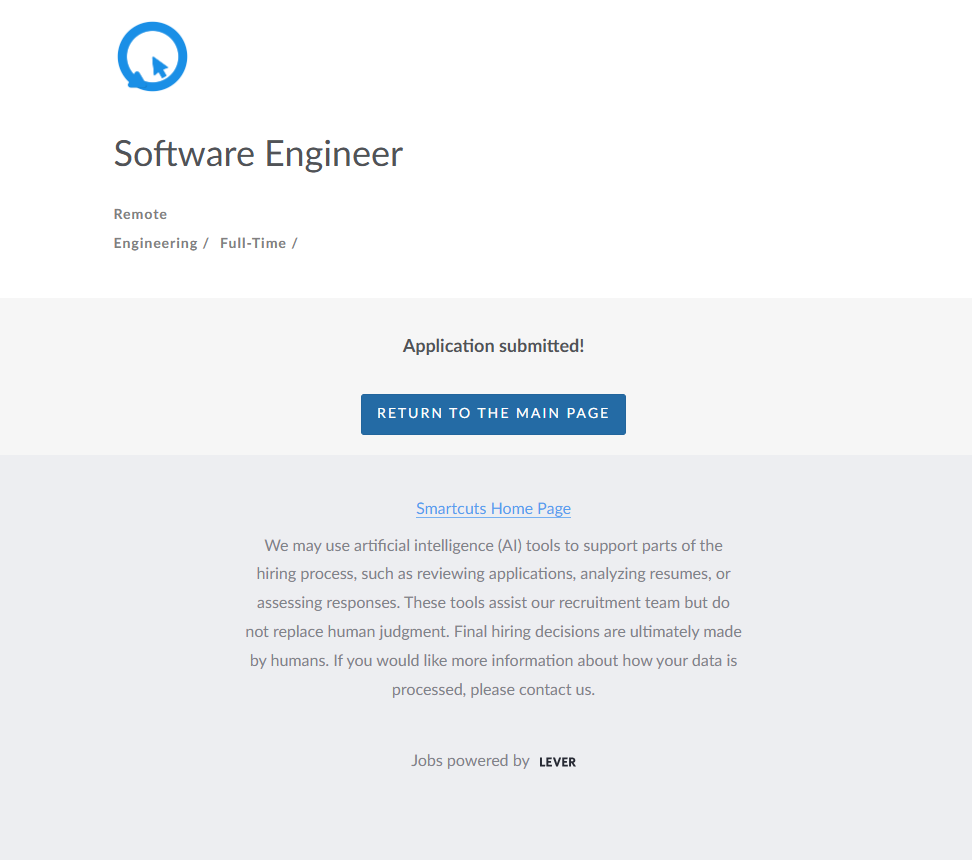Screen dimensions: 972x860
Task: Click the 'please contact us' text
Action: click(x=532, y=689)
